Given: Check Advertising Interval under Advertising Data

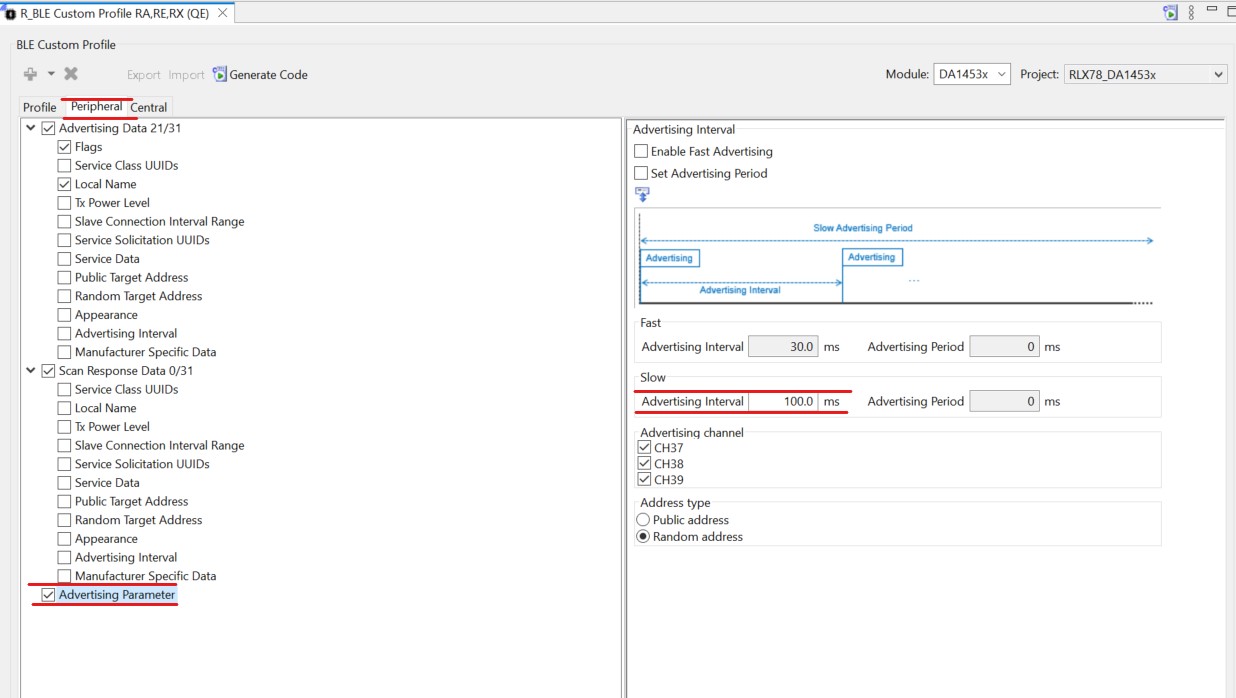Looking at the screenshot, I should [x=64, y=333].
